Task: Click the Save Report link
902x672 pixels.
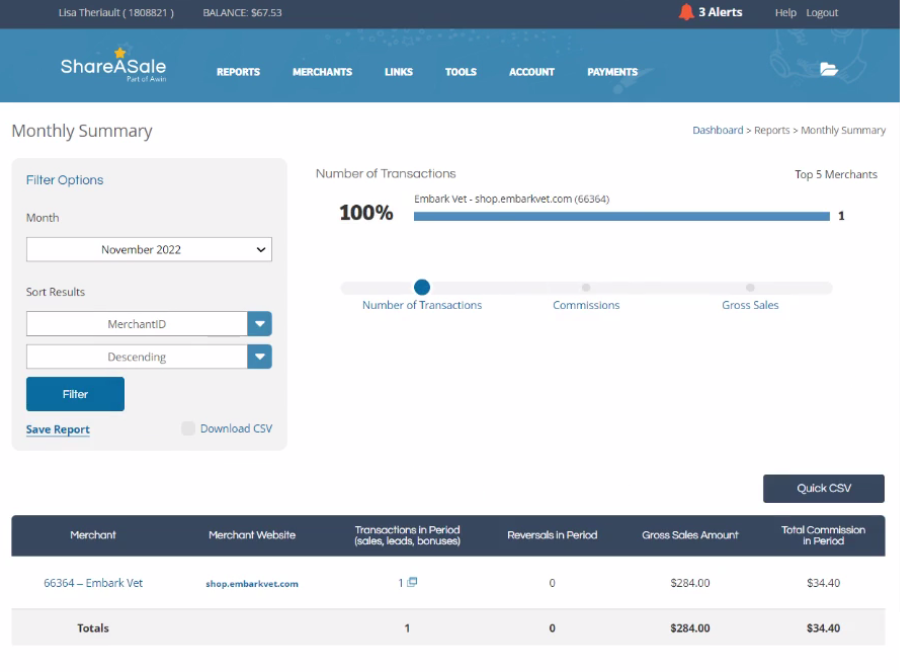Action: [x=58, y=429]
